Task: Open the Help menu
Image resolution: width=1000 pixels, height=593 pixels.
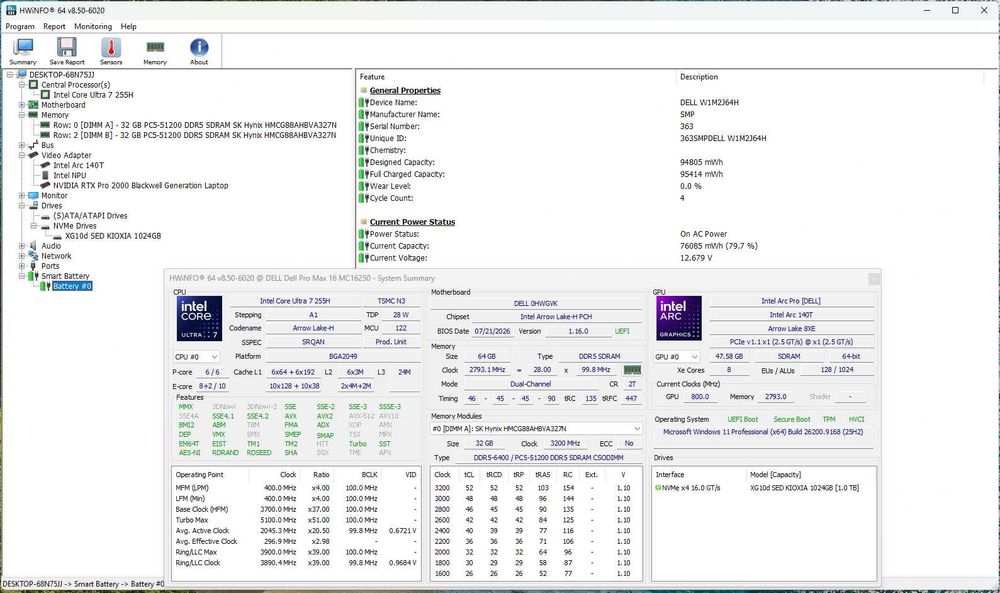Action: pos(128,27)
